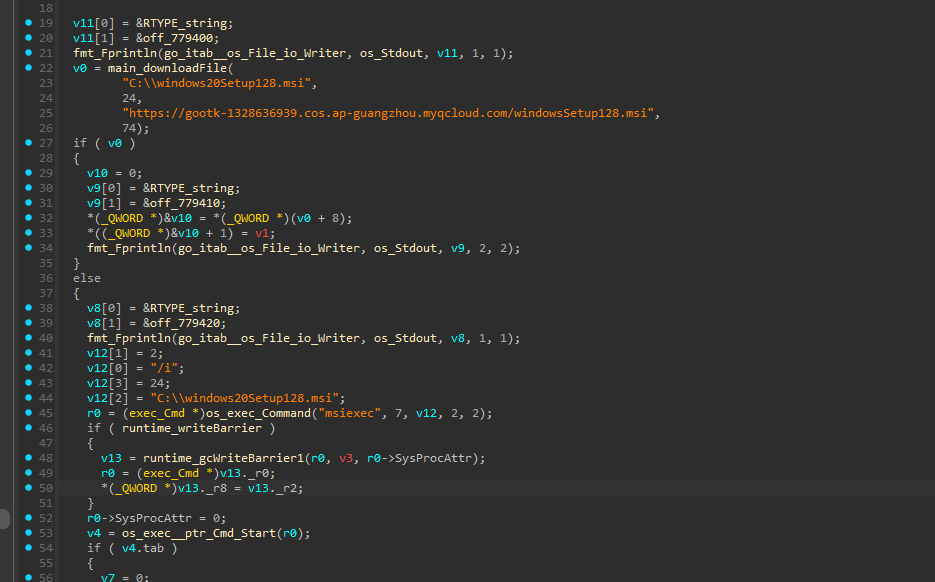This screenshot has width=935, height=582.
Task: Click the else keyword on line 36
Action: pyautogui.click(x=86, y=278)
